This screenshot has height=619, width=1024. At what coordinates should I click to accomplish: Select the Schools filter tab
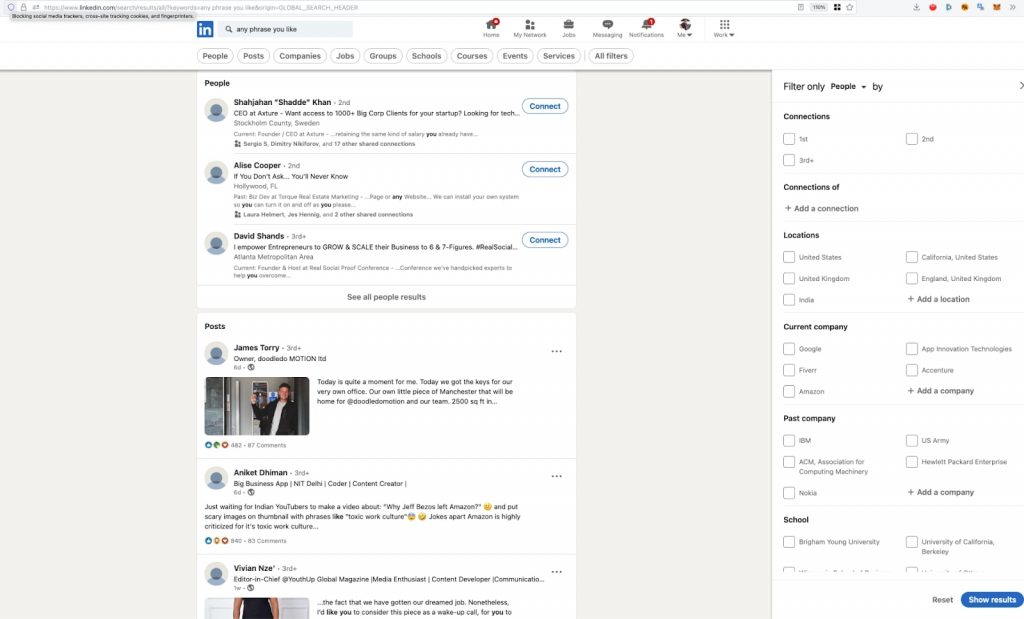click(x=426, y=56)
